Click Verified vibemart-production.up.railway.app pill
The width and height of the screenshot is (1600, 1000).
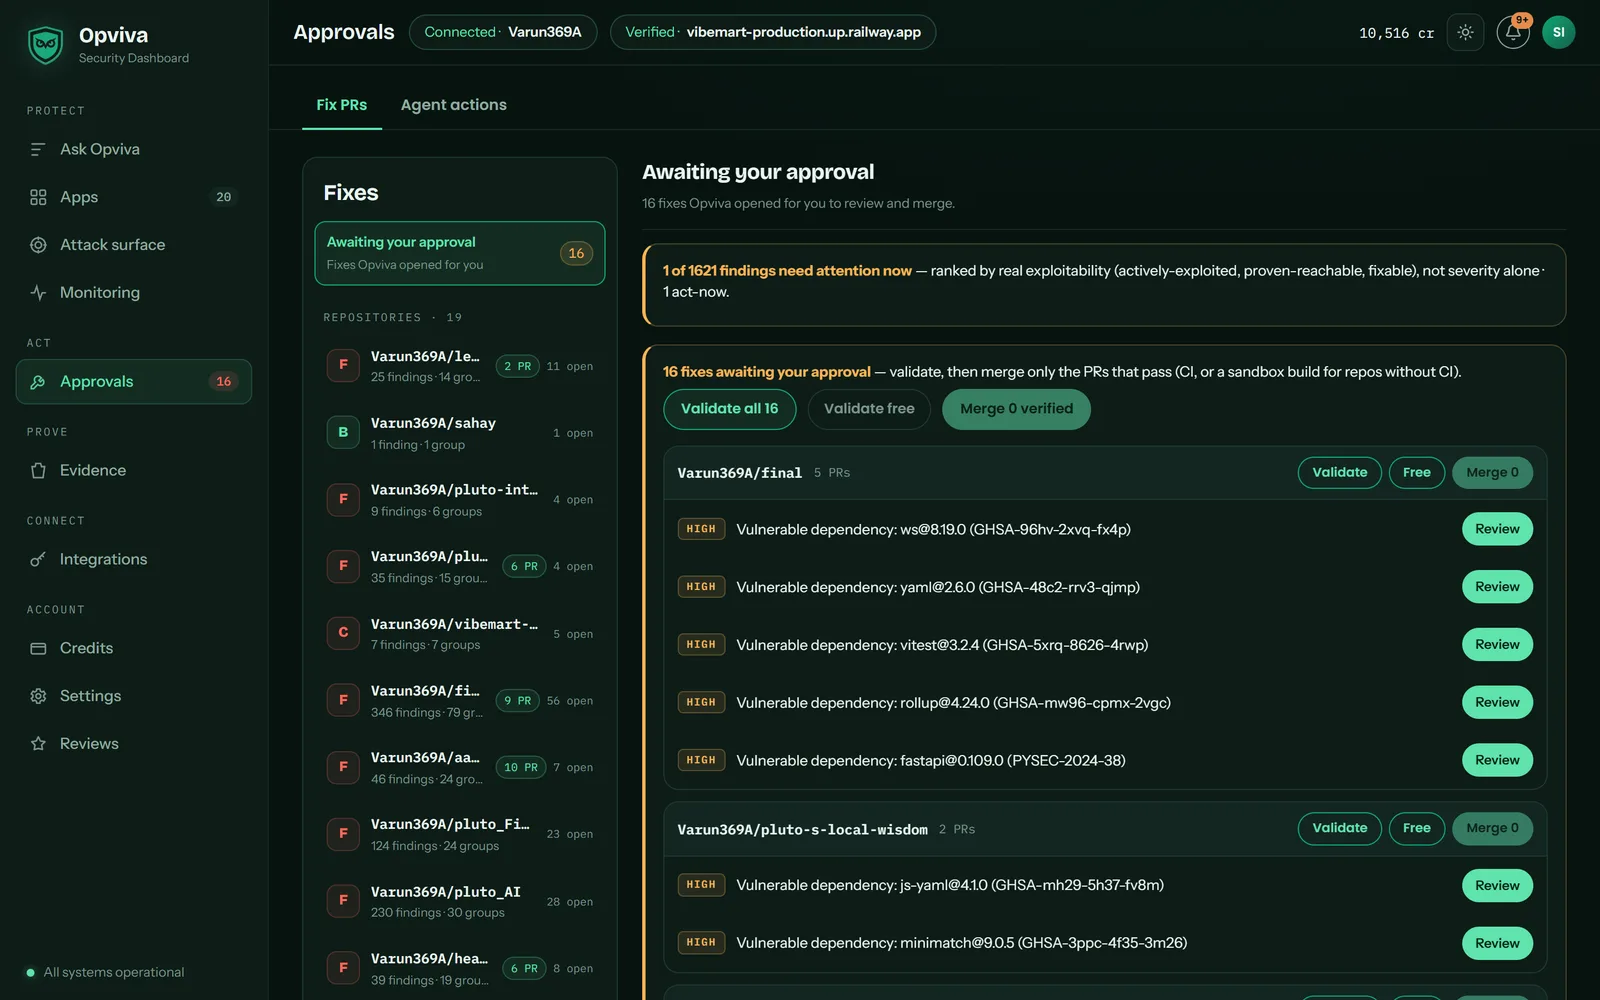773,32
